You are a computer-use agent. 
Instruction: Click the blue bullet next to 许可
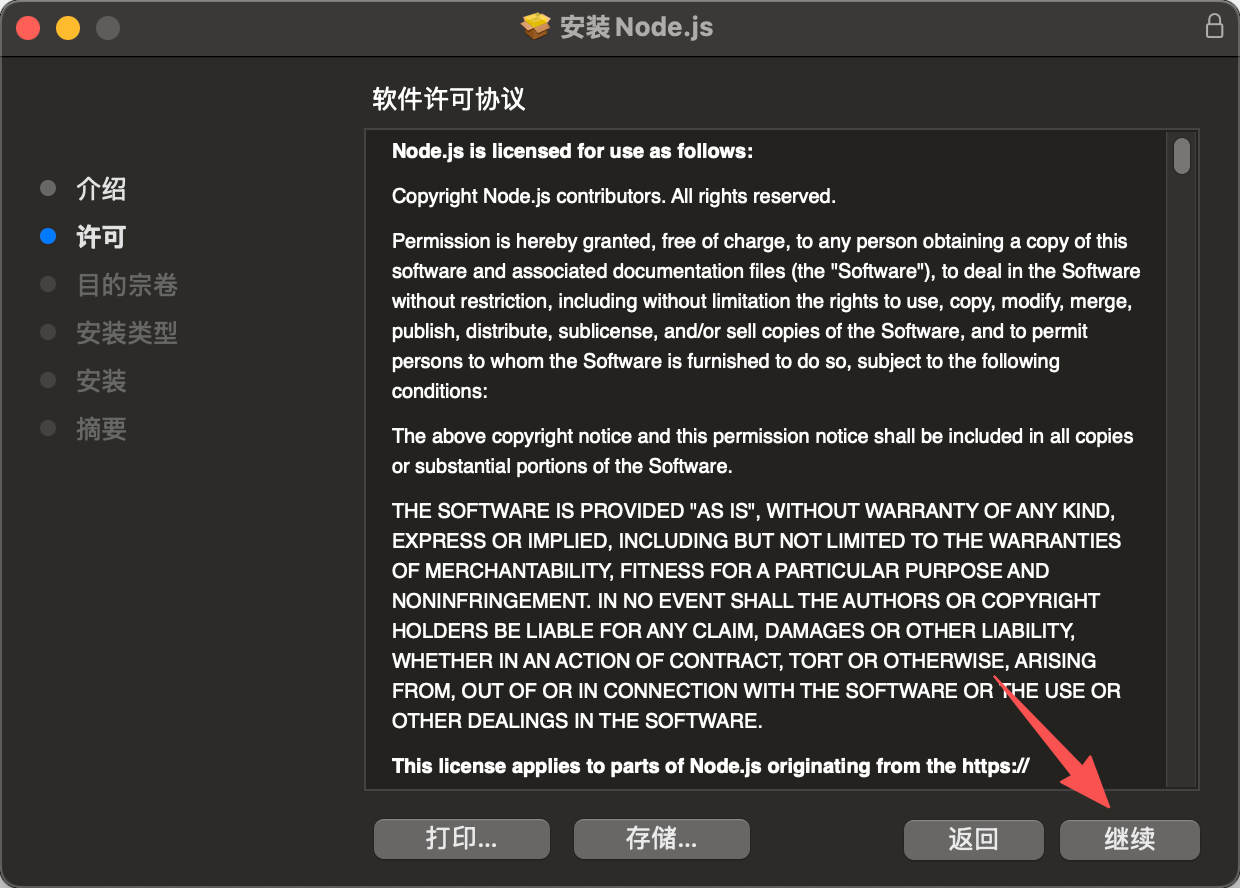[x=48, y=237]
